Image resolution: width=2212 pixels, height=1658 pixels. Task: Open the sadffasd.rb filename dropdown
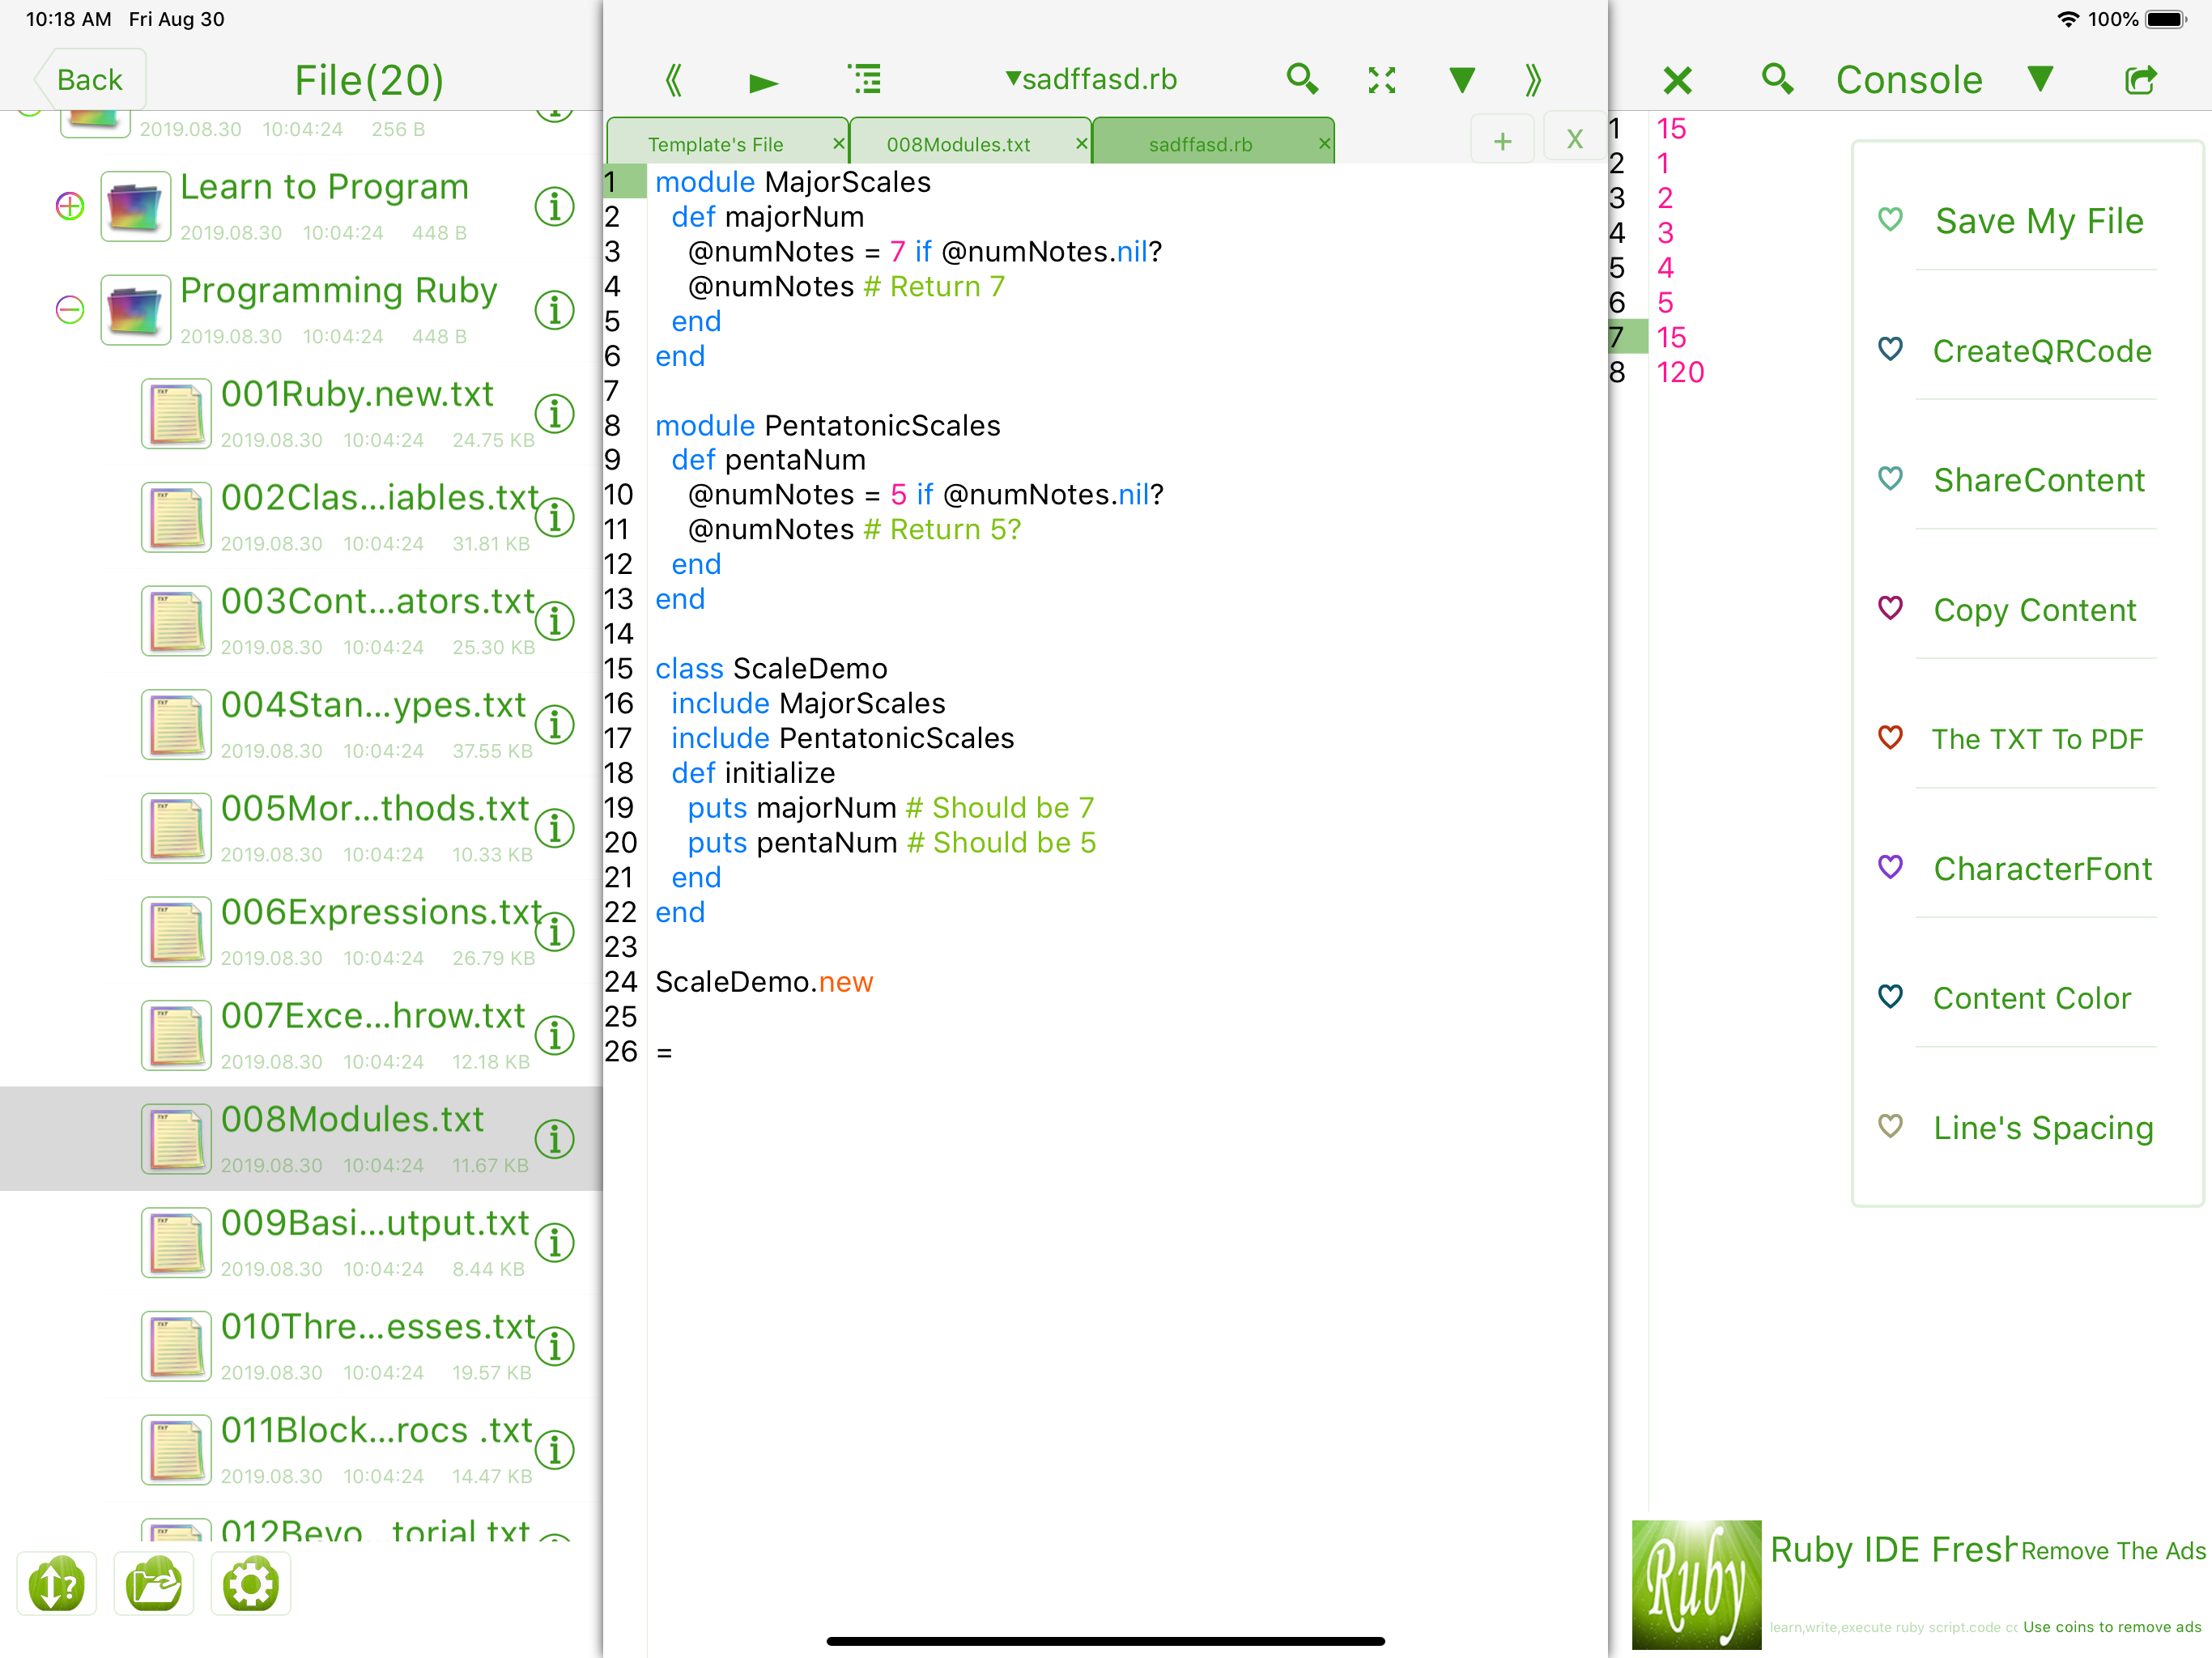coord(1092,79)
